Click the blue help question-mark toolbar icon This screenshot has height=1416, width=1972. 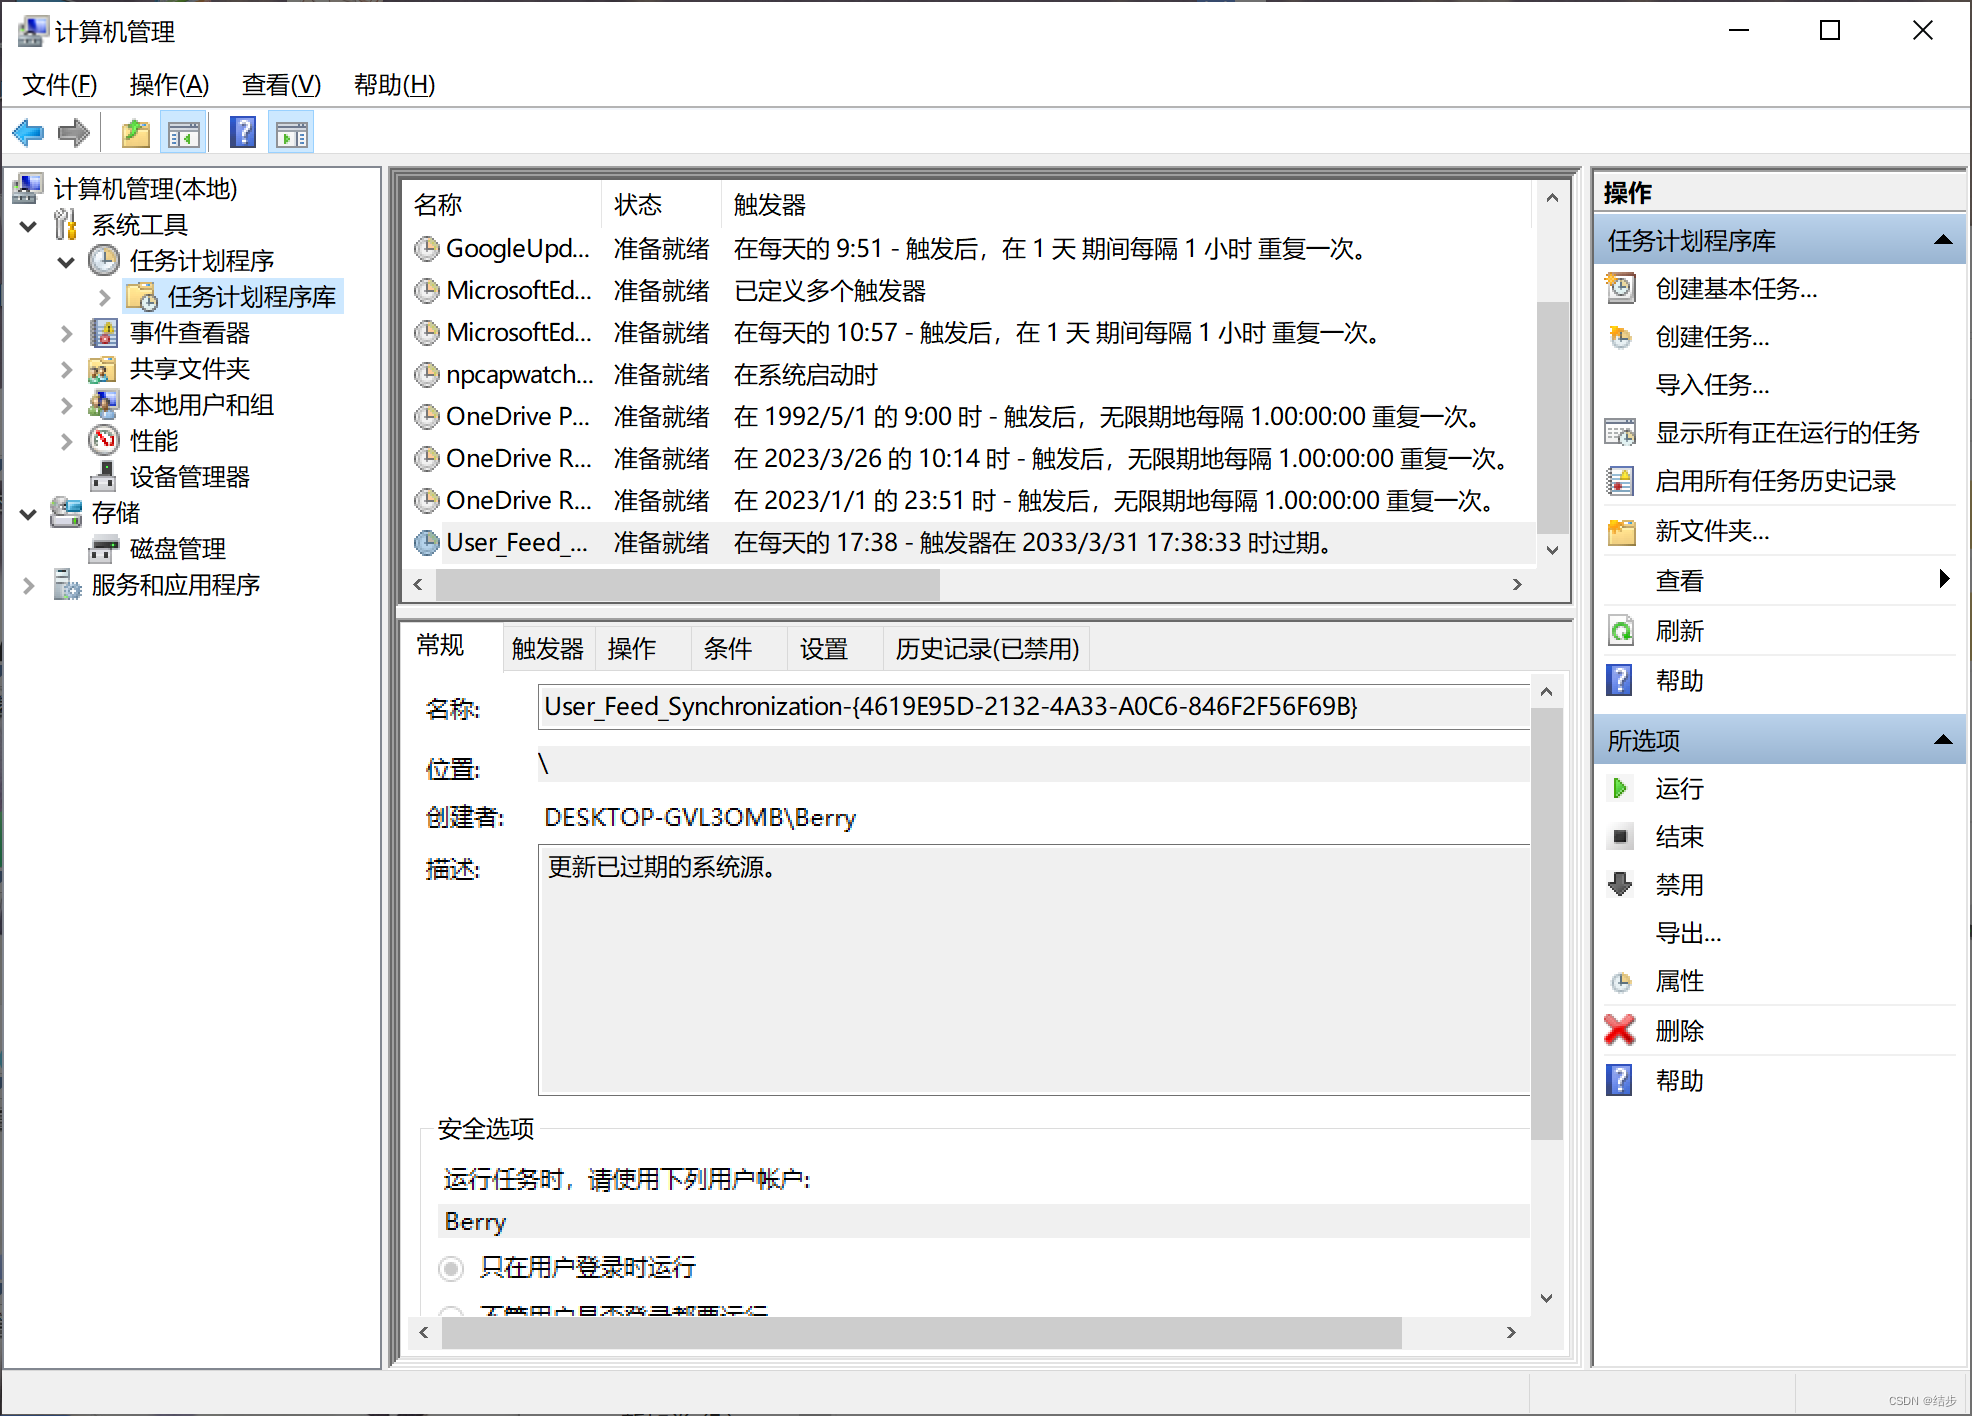click(243, 133)
